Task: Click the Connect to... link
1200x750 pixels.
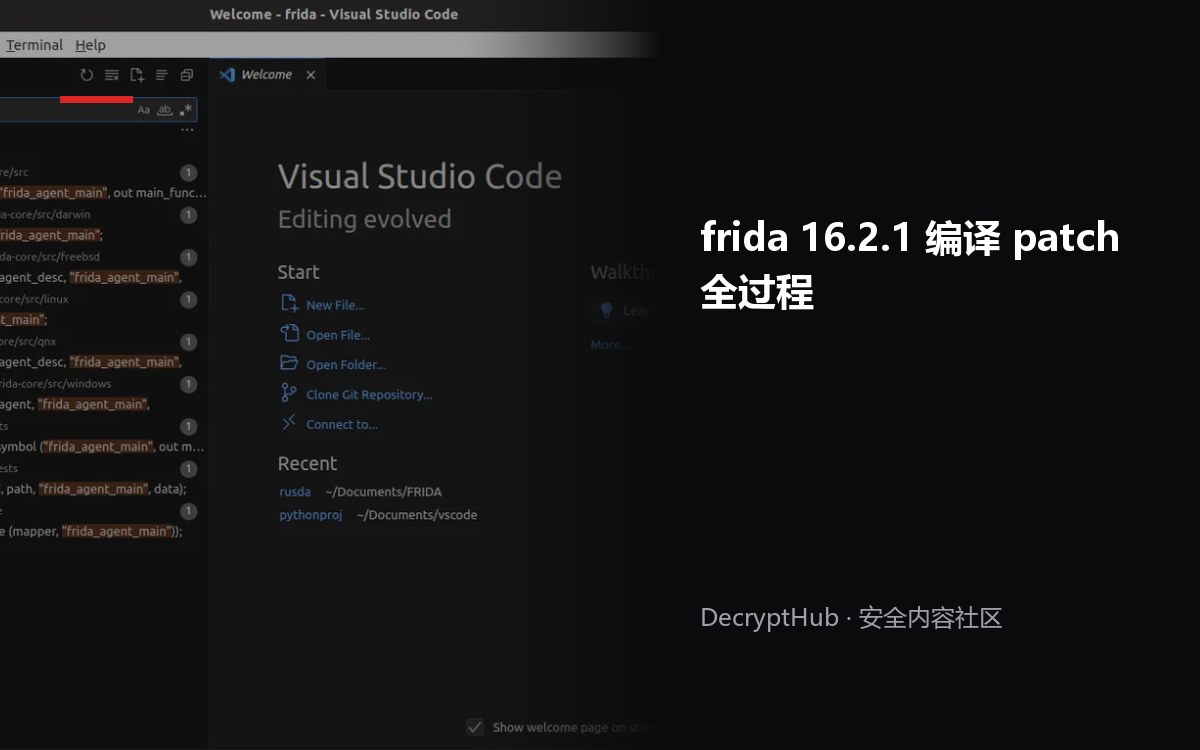Action: (x=342, y=425)
